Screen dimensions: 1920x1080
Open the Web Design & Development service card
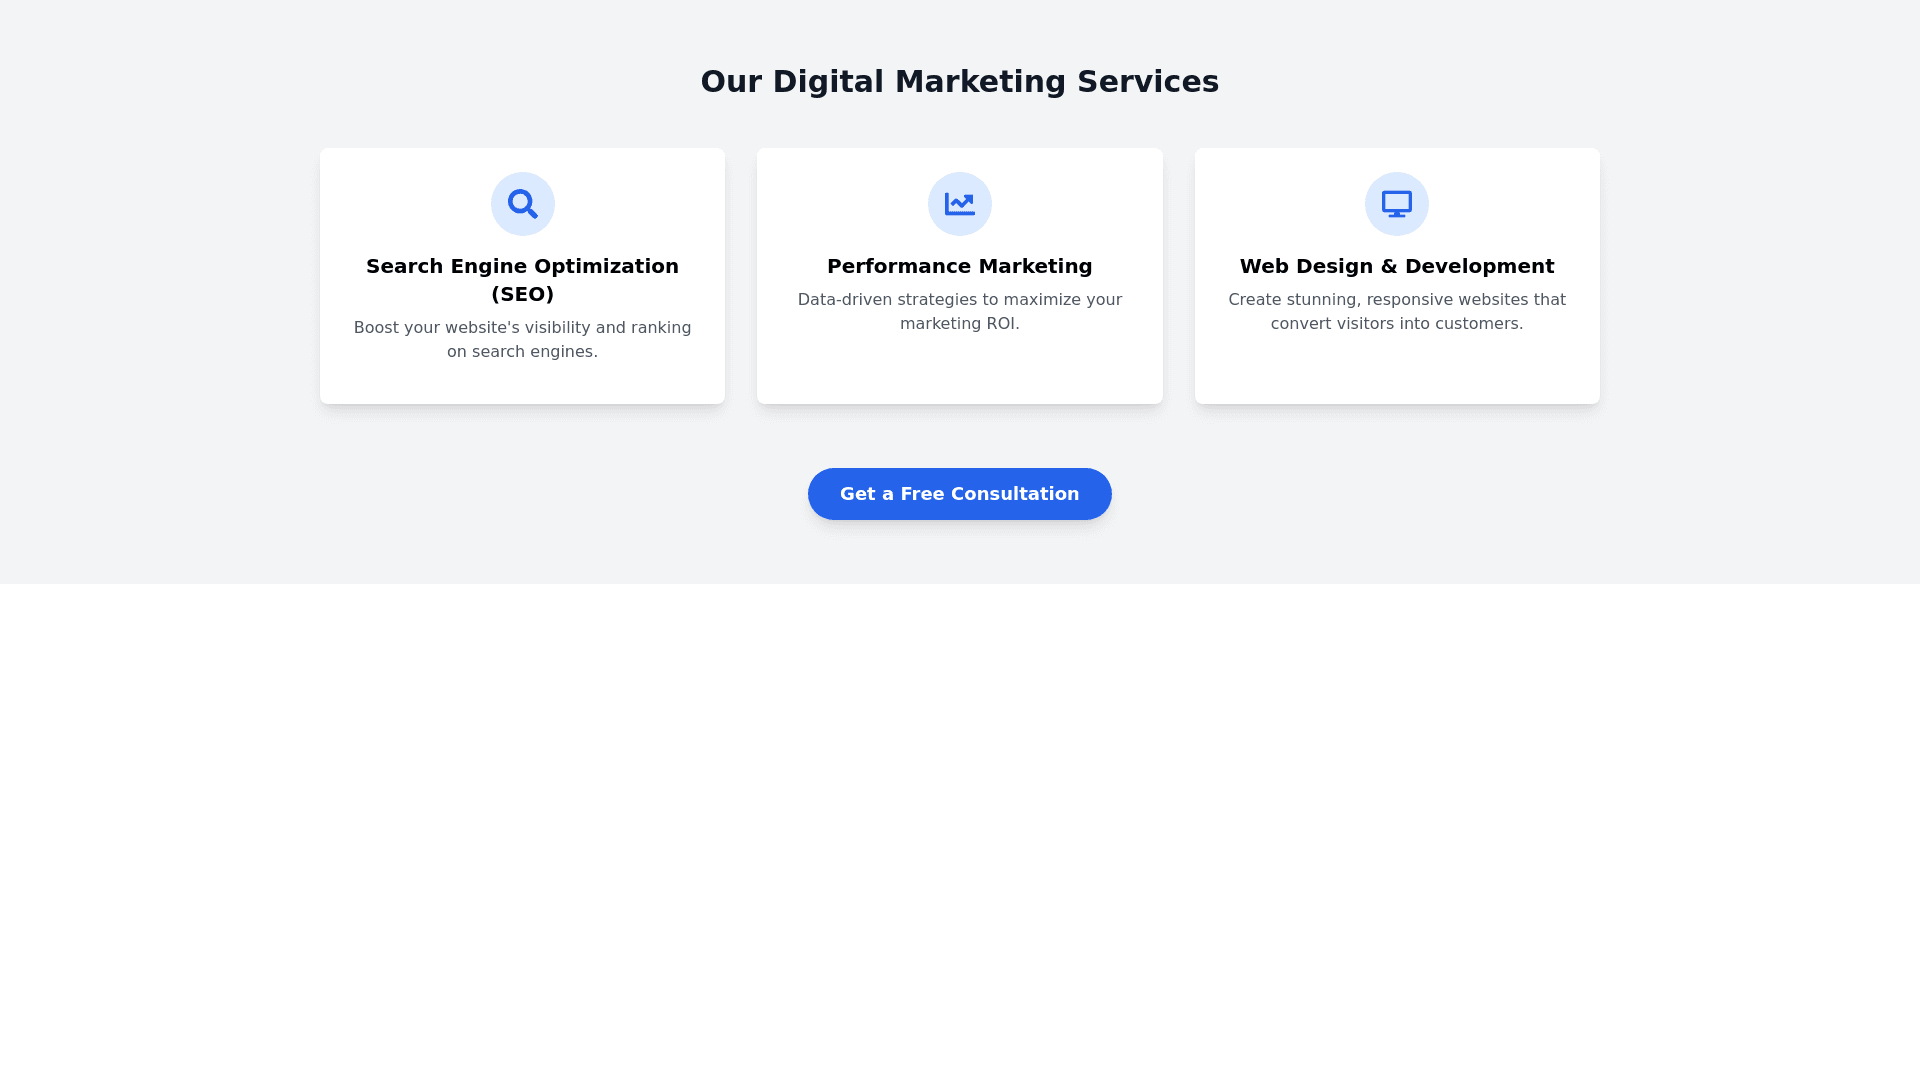click(1397, 276)
